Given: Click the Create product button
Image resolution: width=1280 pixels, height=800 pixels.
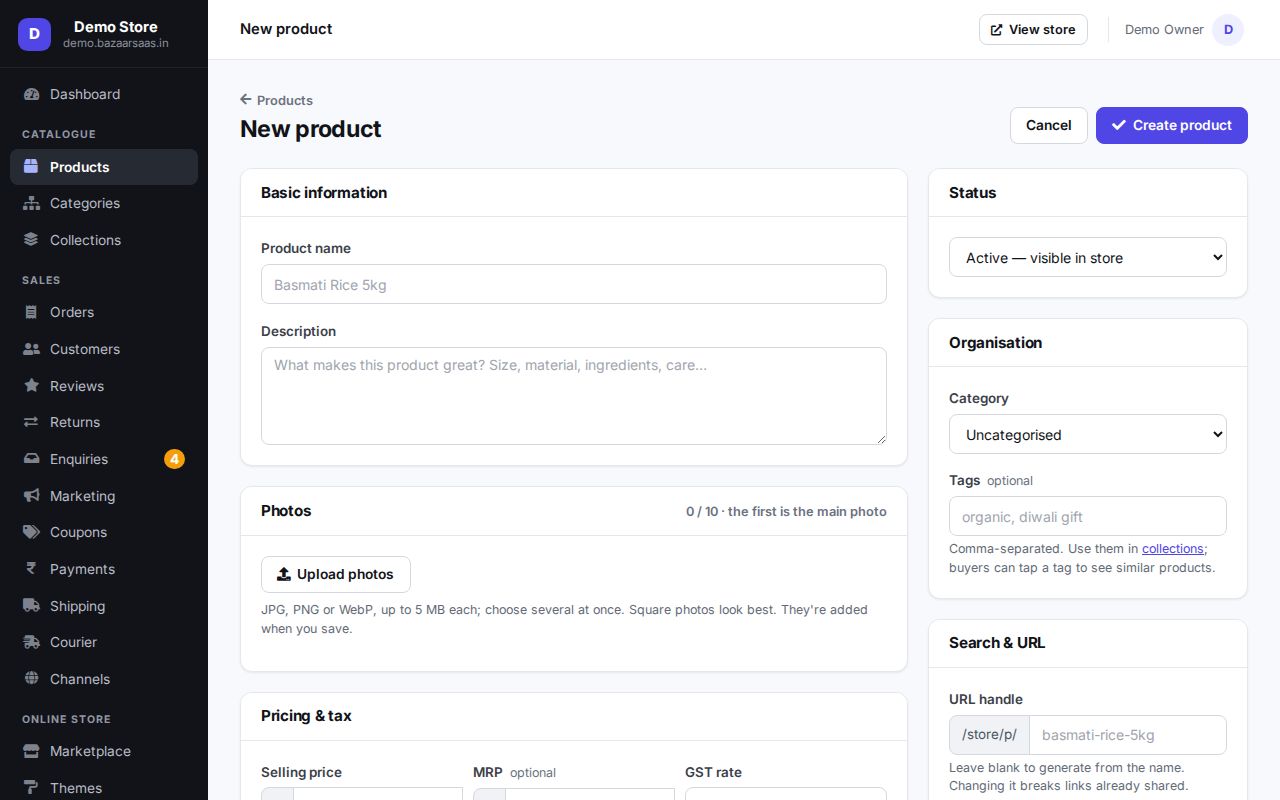Looking at the screenshot, I should coord(1172,125).
